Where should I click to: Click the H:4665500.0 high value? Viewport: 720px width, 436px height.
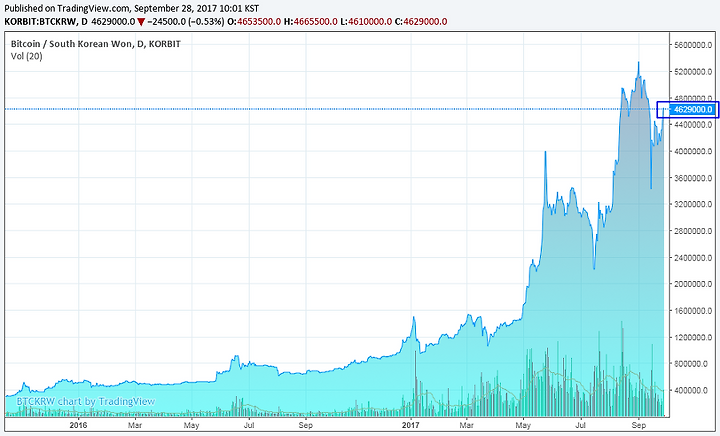[310, 22]
